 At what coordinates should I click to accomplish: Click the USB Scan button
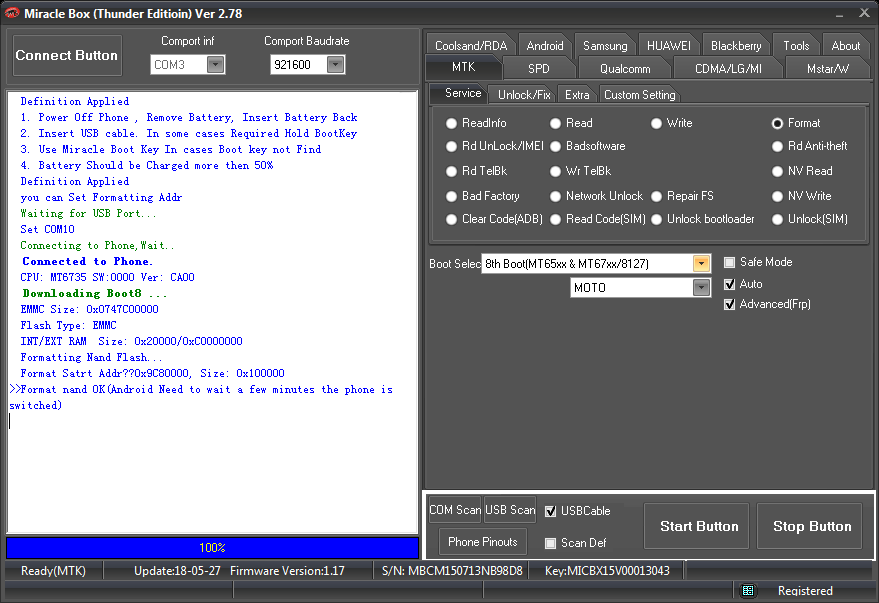coord(510,510)
